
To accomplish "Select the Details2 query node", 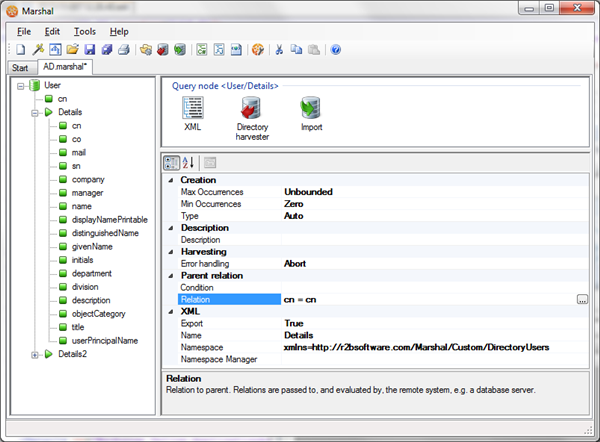I will click(72, 354).
